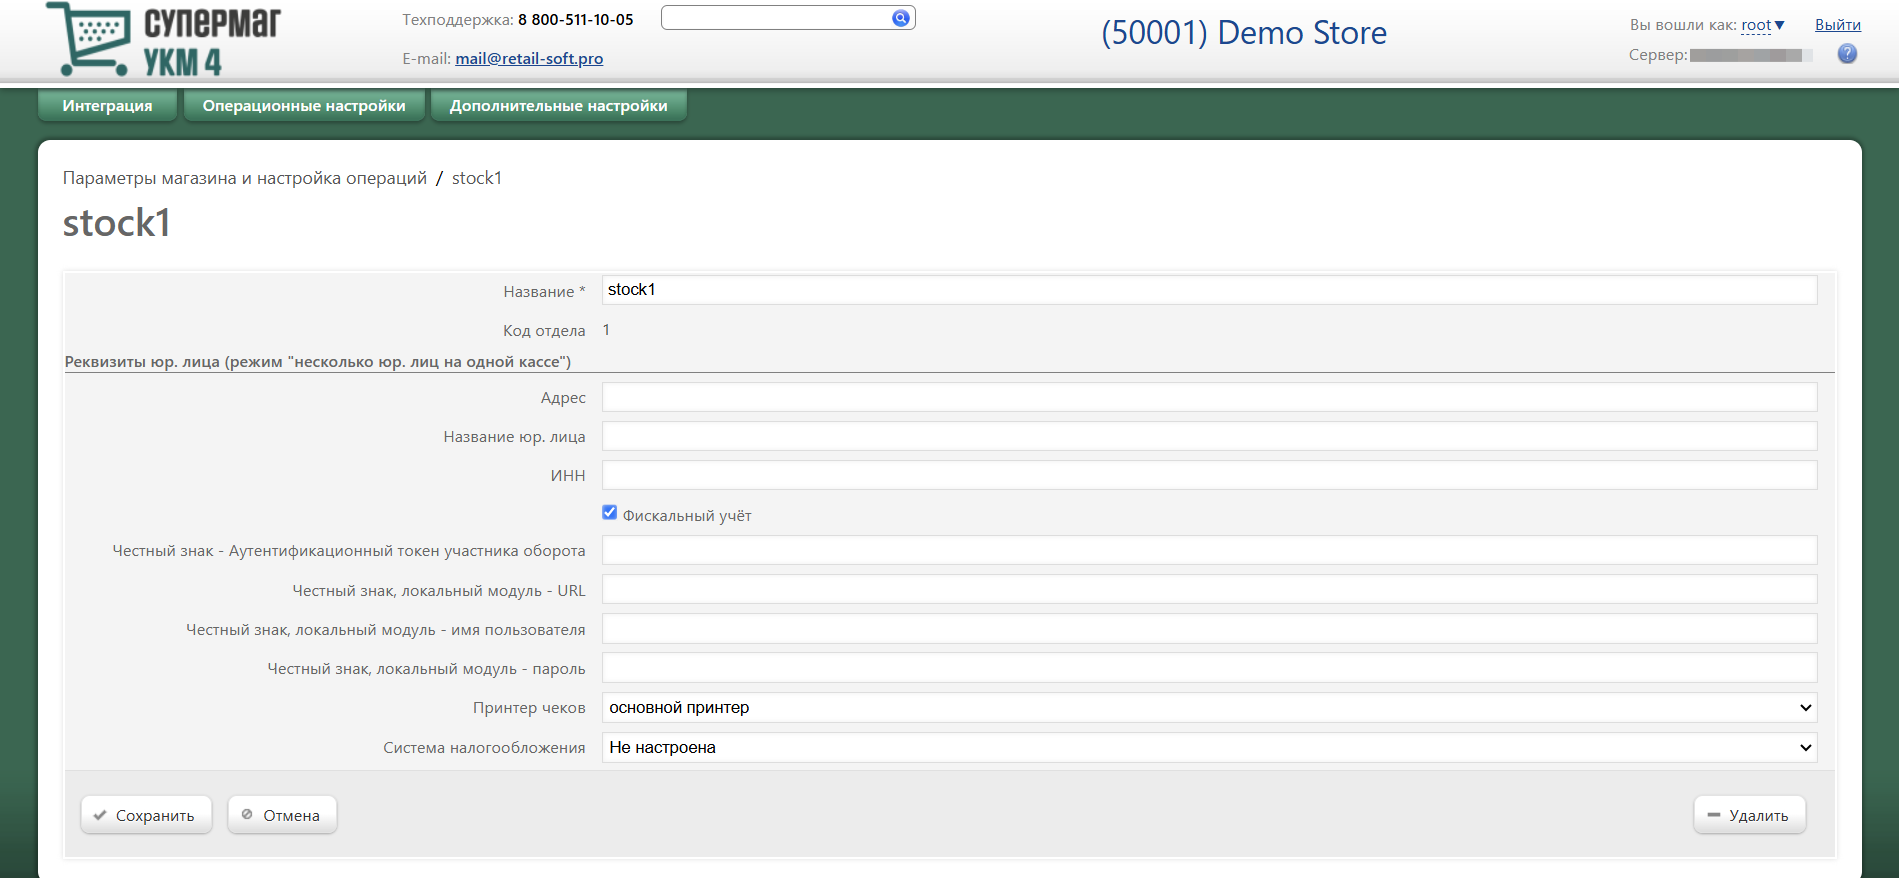
Task: Open the Операционные настройки menu
Action: [x=304, y=106]
